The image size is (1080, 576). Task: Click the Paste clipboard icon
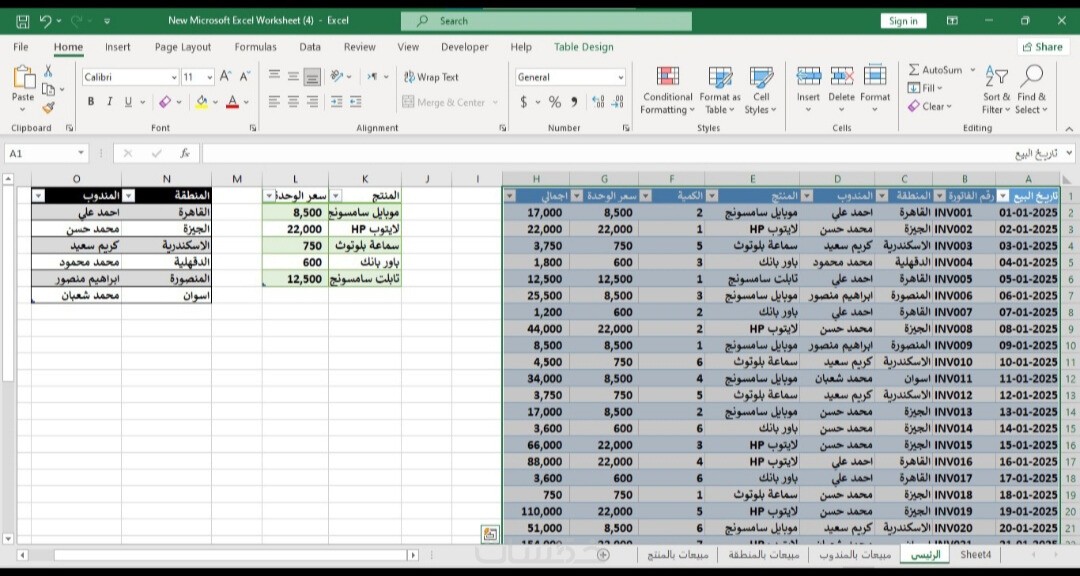23,78
